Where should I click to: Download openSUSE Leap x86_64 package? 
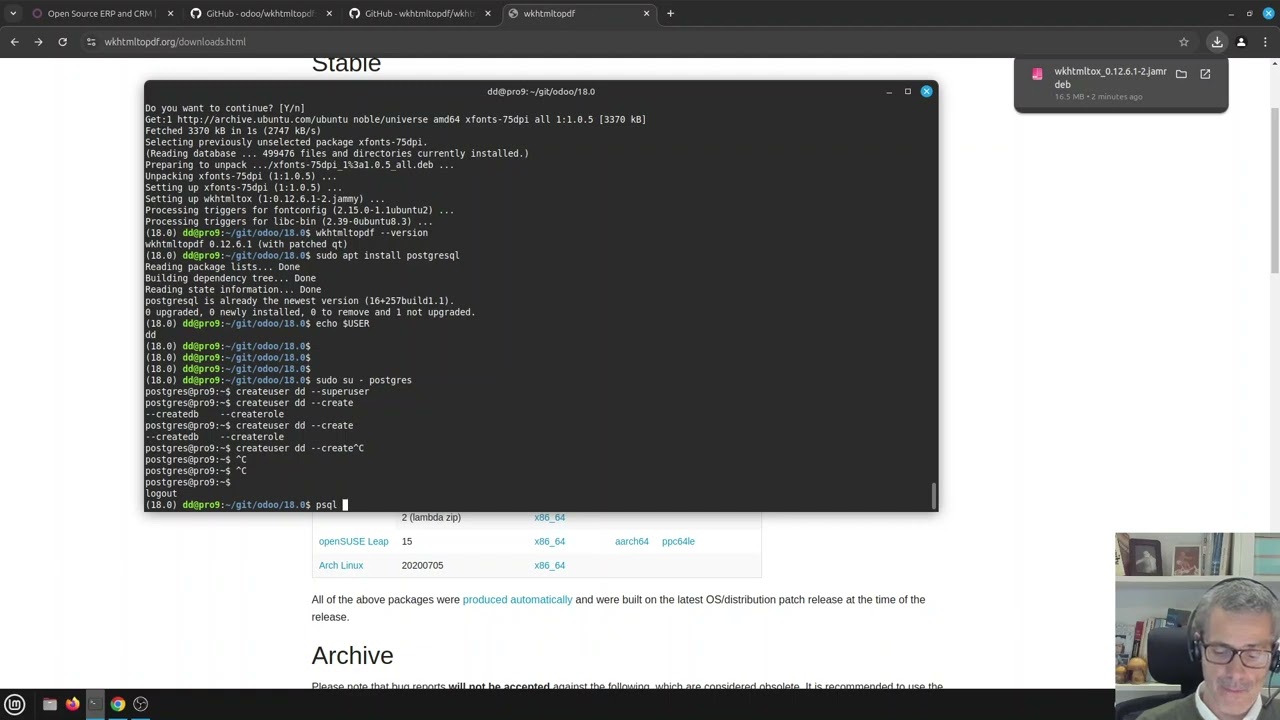549,541
